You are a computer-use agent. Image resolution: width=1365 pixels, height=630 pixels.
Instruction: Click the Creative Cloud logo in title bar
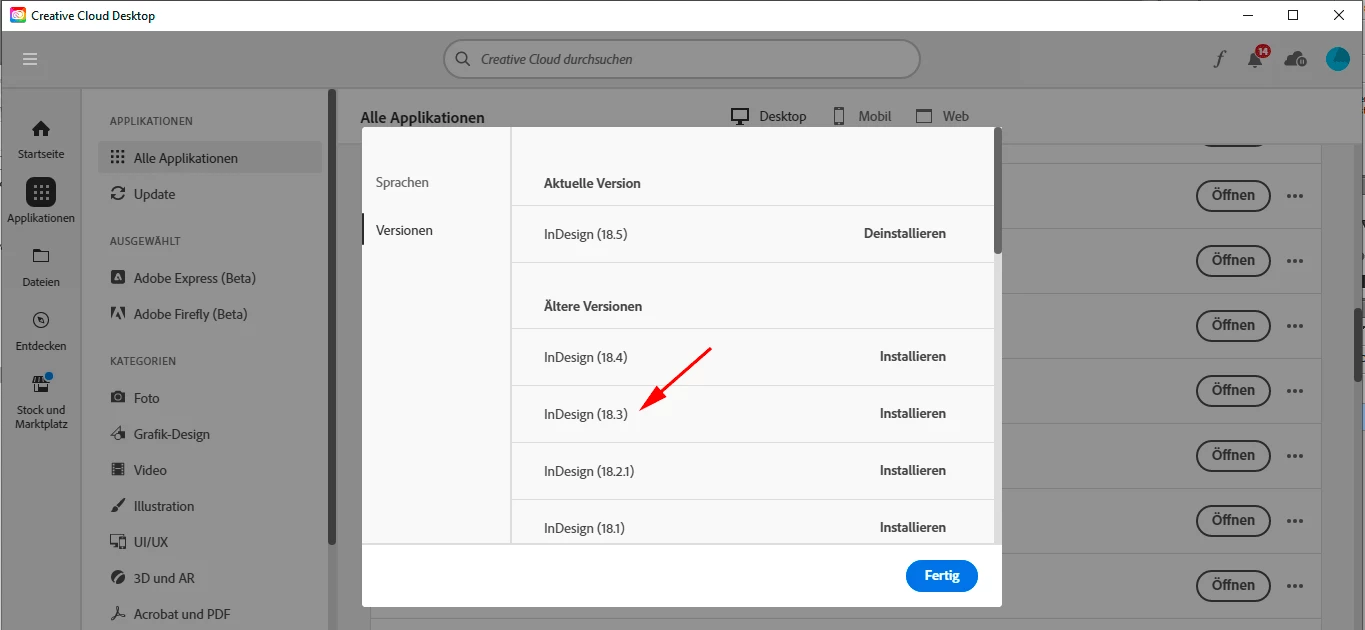17,15
